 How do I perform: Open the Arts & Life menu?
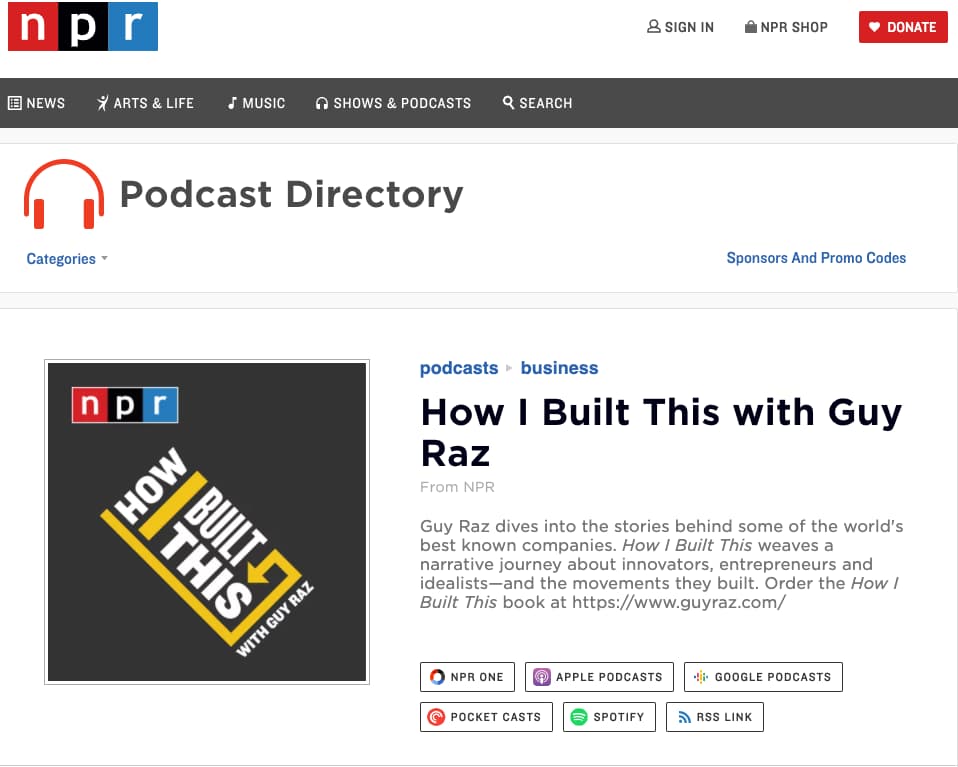(x=145, y=103)
